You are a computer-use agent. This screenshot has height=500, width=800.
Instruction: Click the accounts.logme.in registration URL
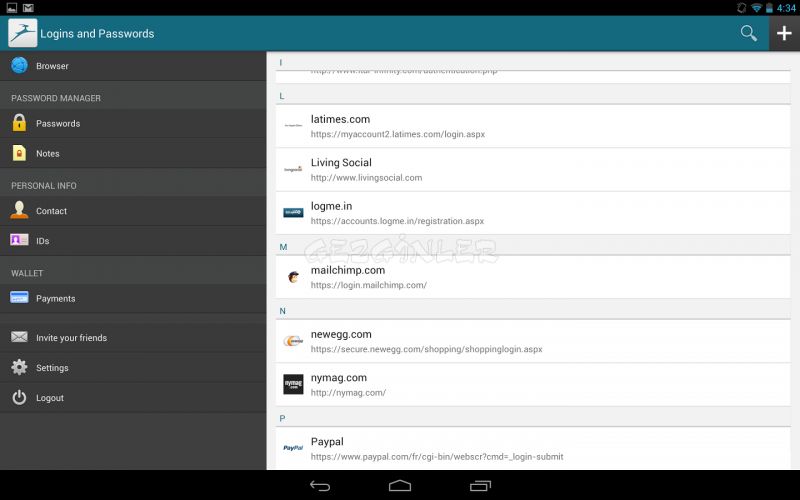click(x=397, y=221)
